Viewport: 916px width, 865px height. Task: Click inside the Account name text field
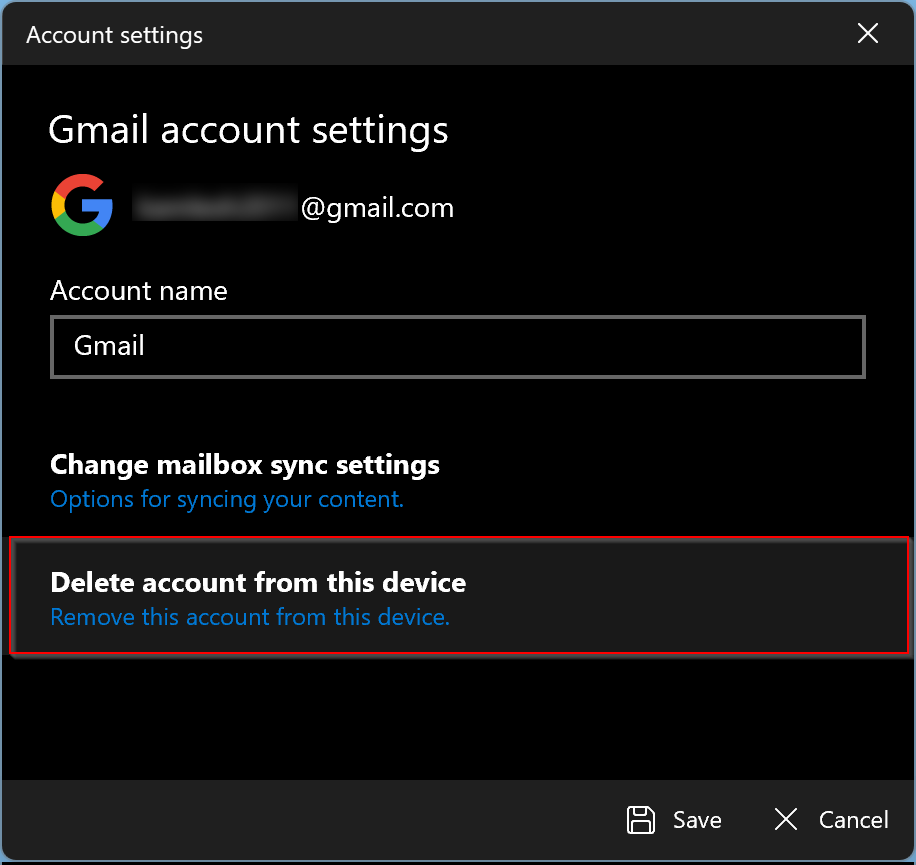coord(457,346)
